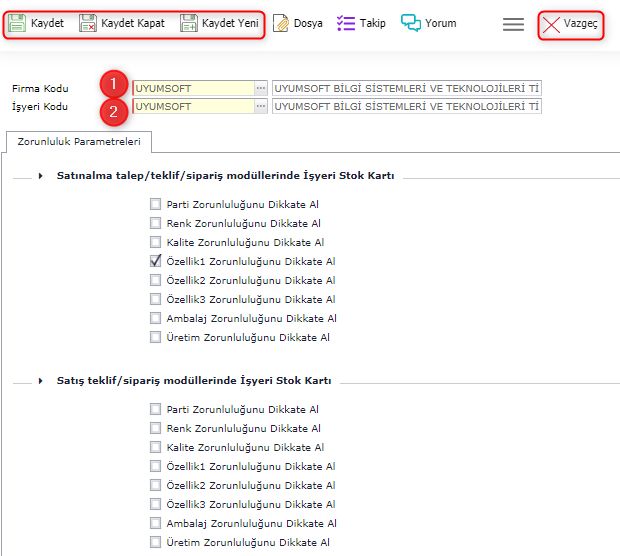Viewport: 620px width, 556px height.
Task: Open Firma Kodu lookup ellipsis button
Action: 261,88
